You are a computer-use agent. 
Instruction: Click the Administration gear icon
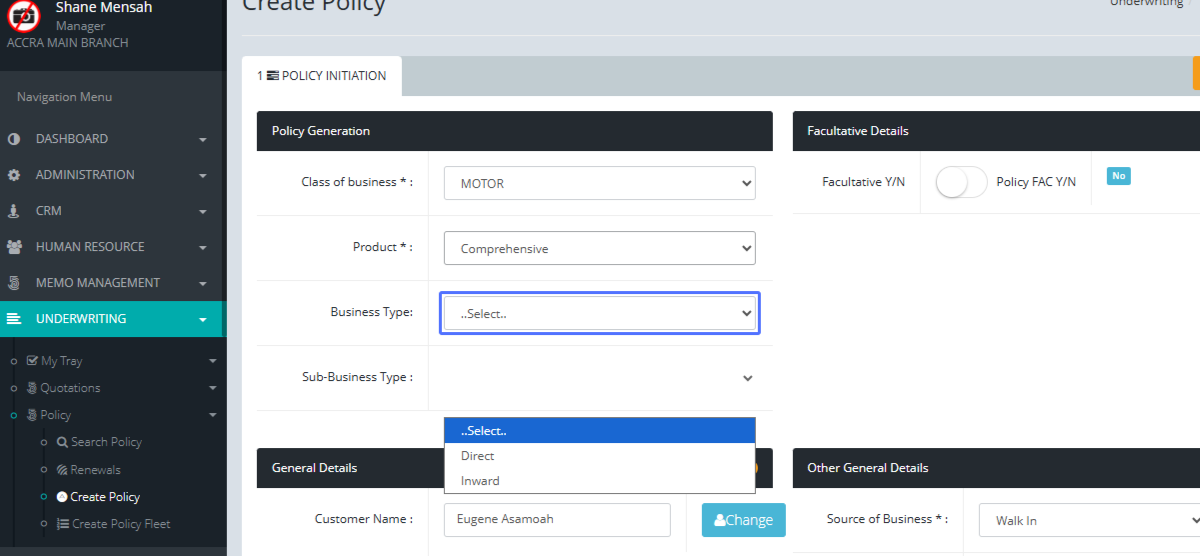[14, 175]
